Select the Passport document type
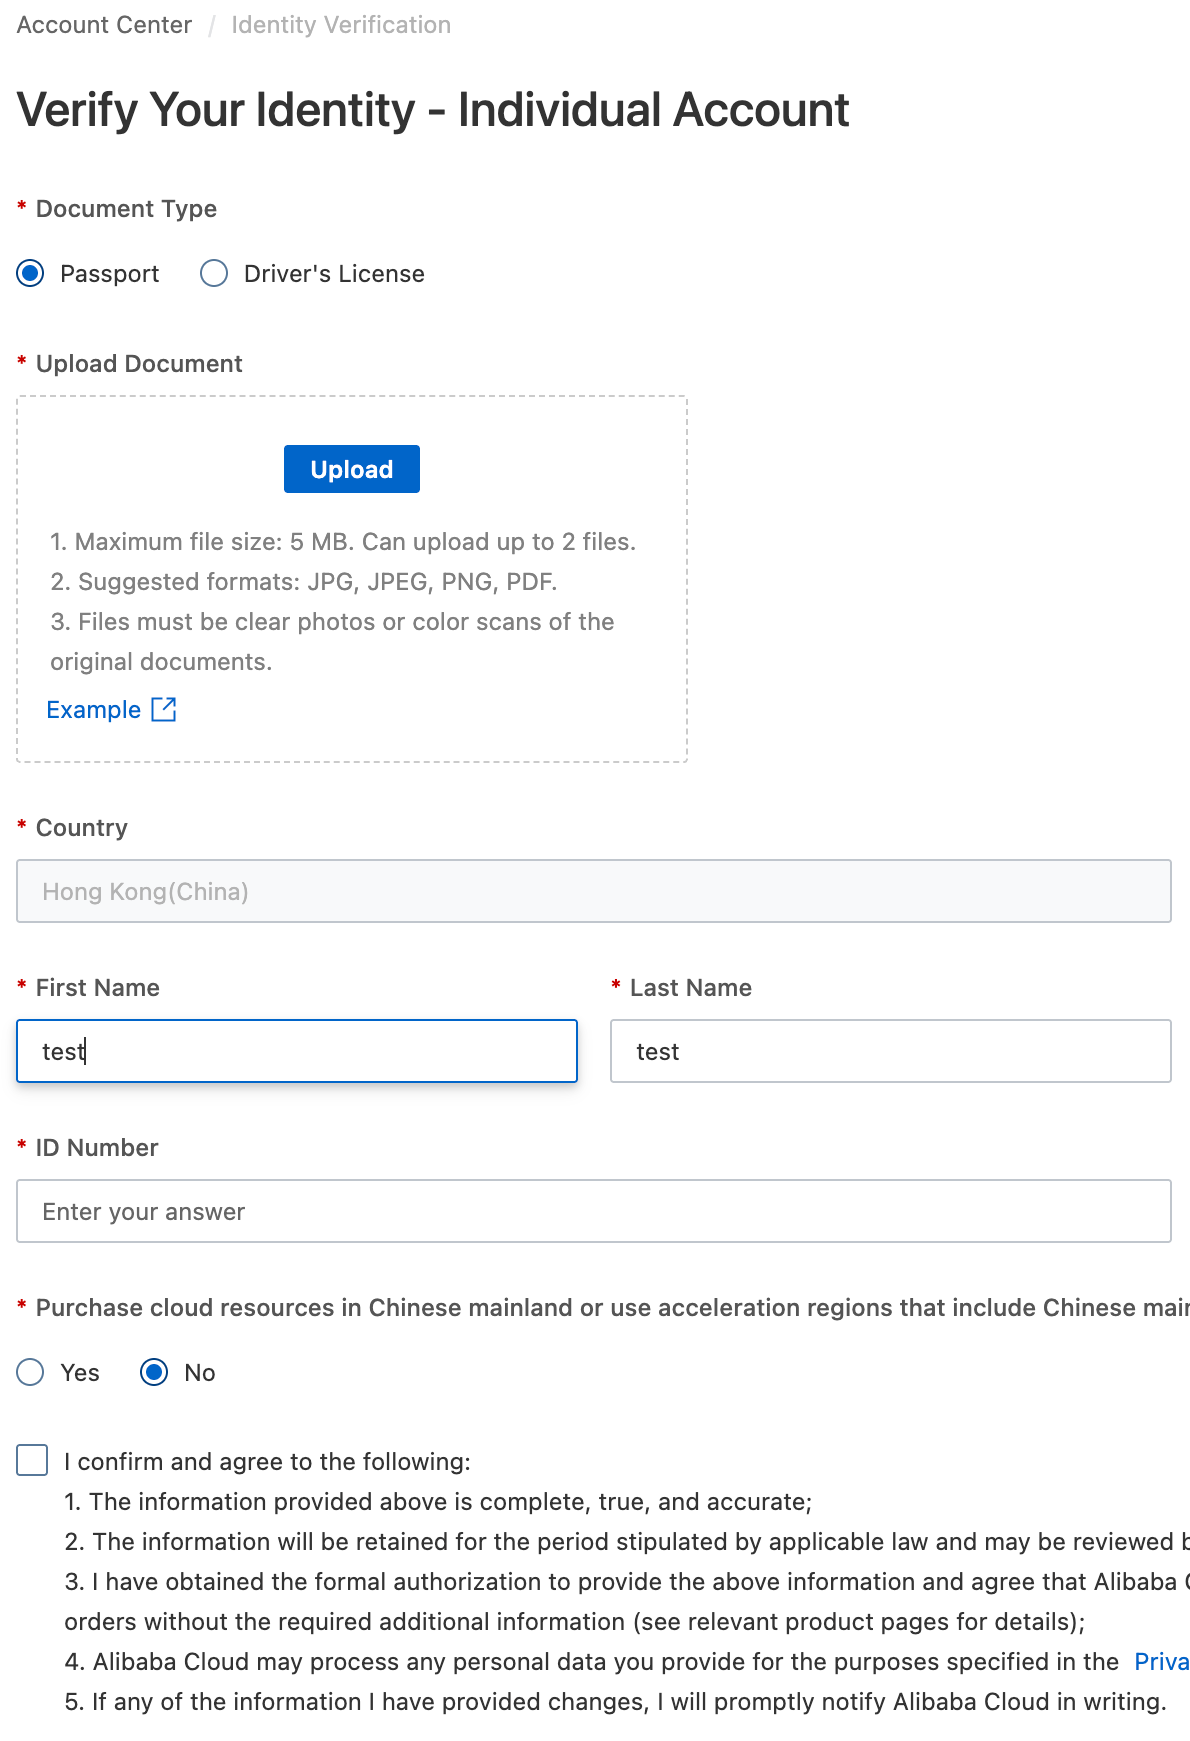Viewport: 1190px width, 1741px height. tap(31, 273)
